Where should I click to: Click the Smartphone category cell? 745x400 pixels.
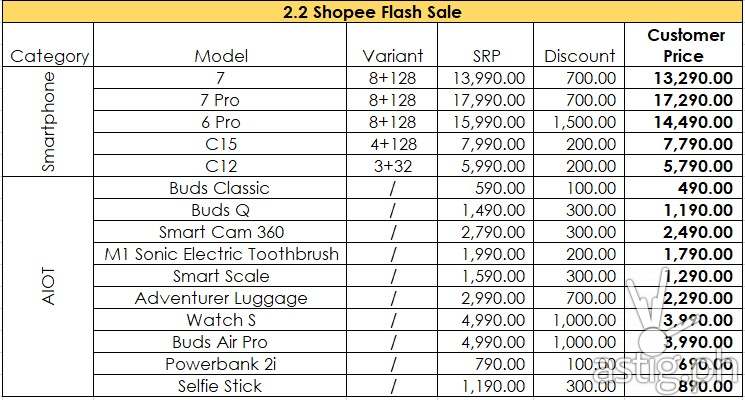pos(49,122)
